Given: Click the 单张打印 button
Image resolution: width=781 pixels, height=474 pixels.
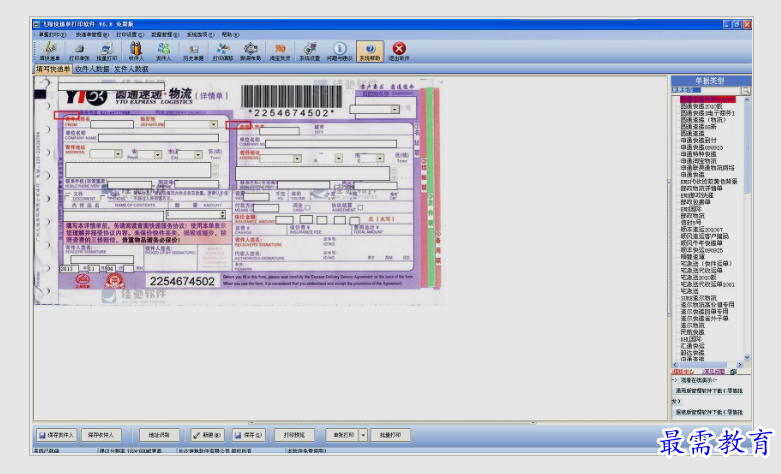Looking at the screenshot, I should coord(343,435).
